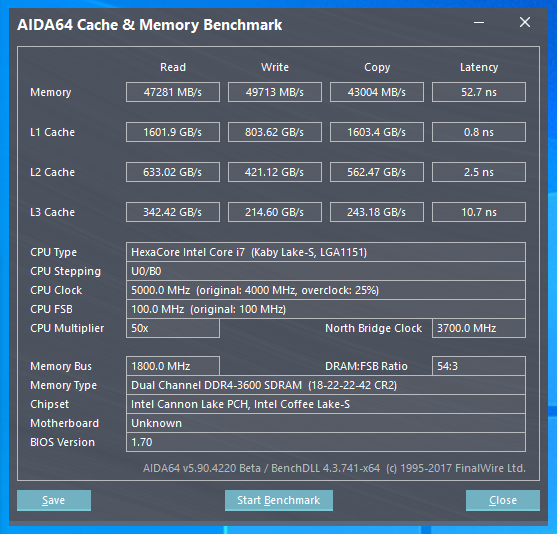Click the CPU Type information field
Screen dimensions: 557x534
326,252
